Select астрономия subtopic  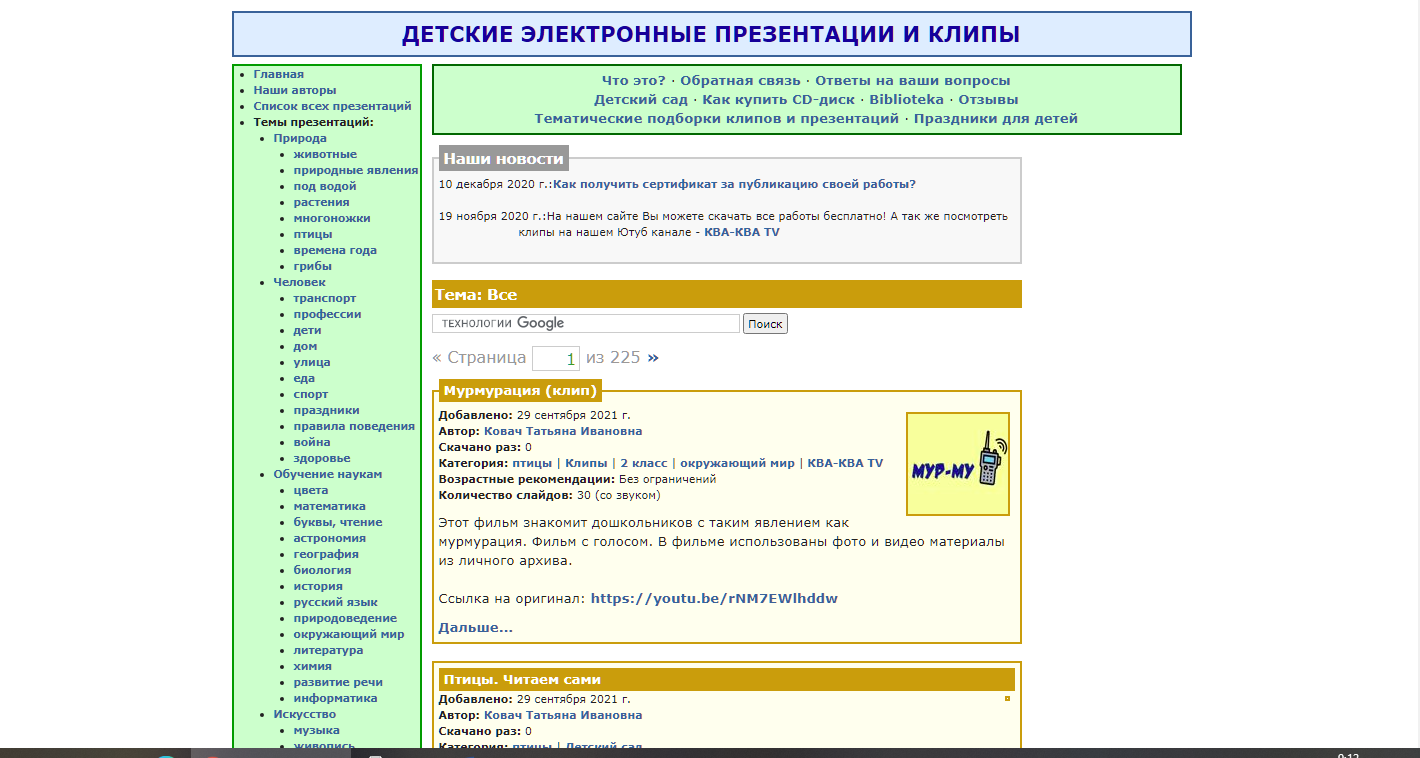point(330,538)
